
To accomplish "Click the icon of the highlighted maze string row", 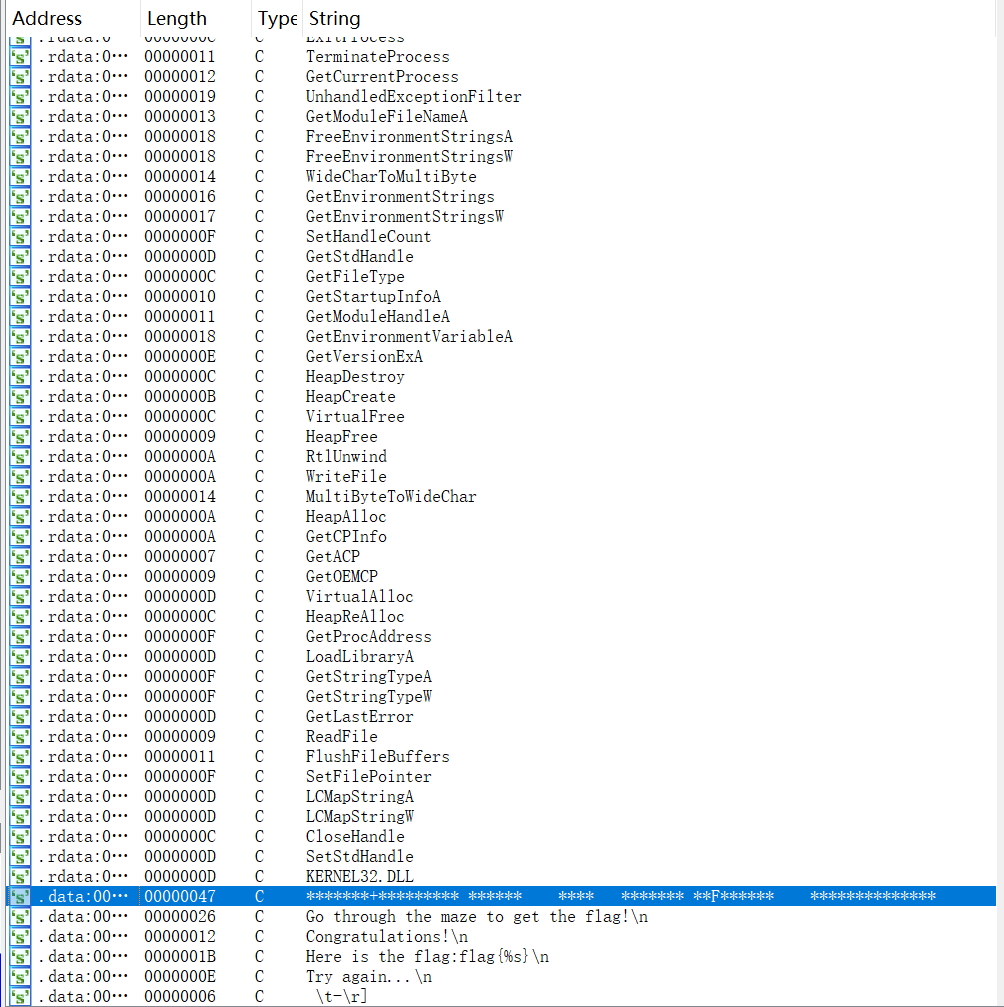I will click(x=20, y=897).
